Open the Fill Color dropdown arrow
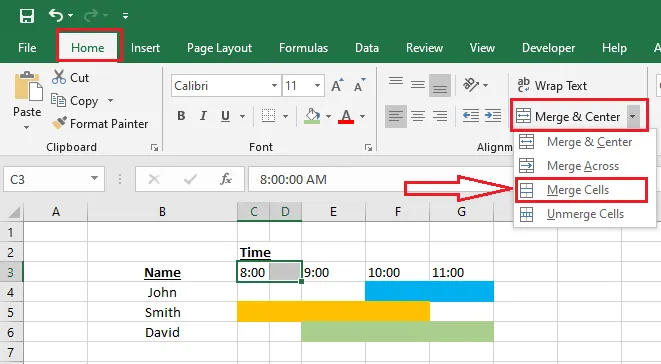Viewport: 661px width, 364px height. coord(328,116)
